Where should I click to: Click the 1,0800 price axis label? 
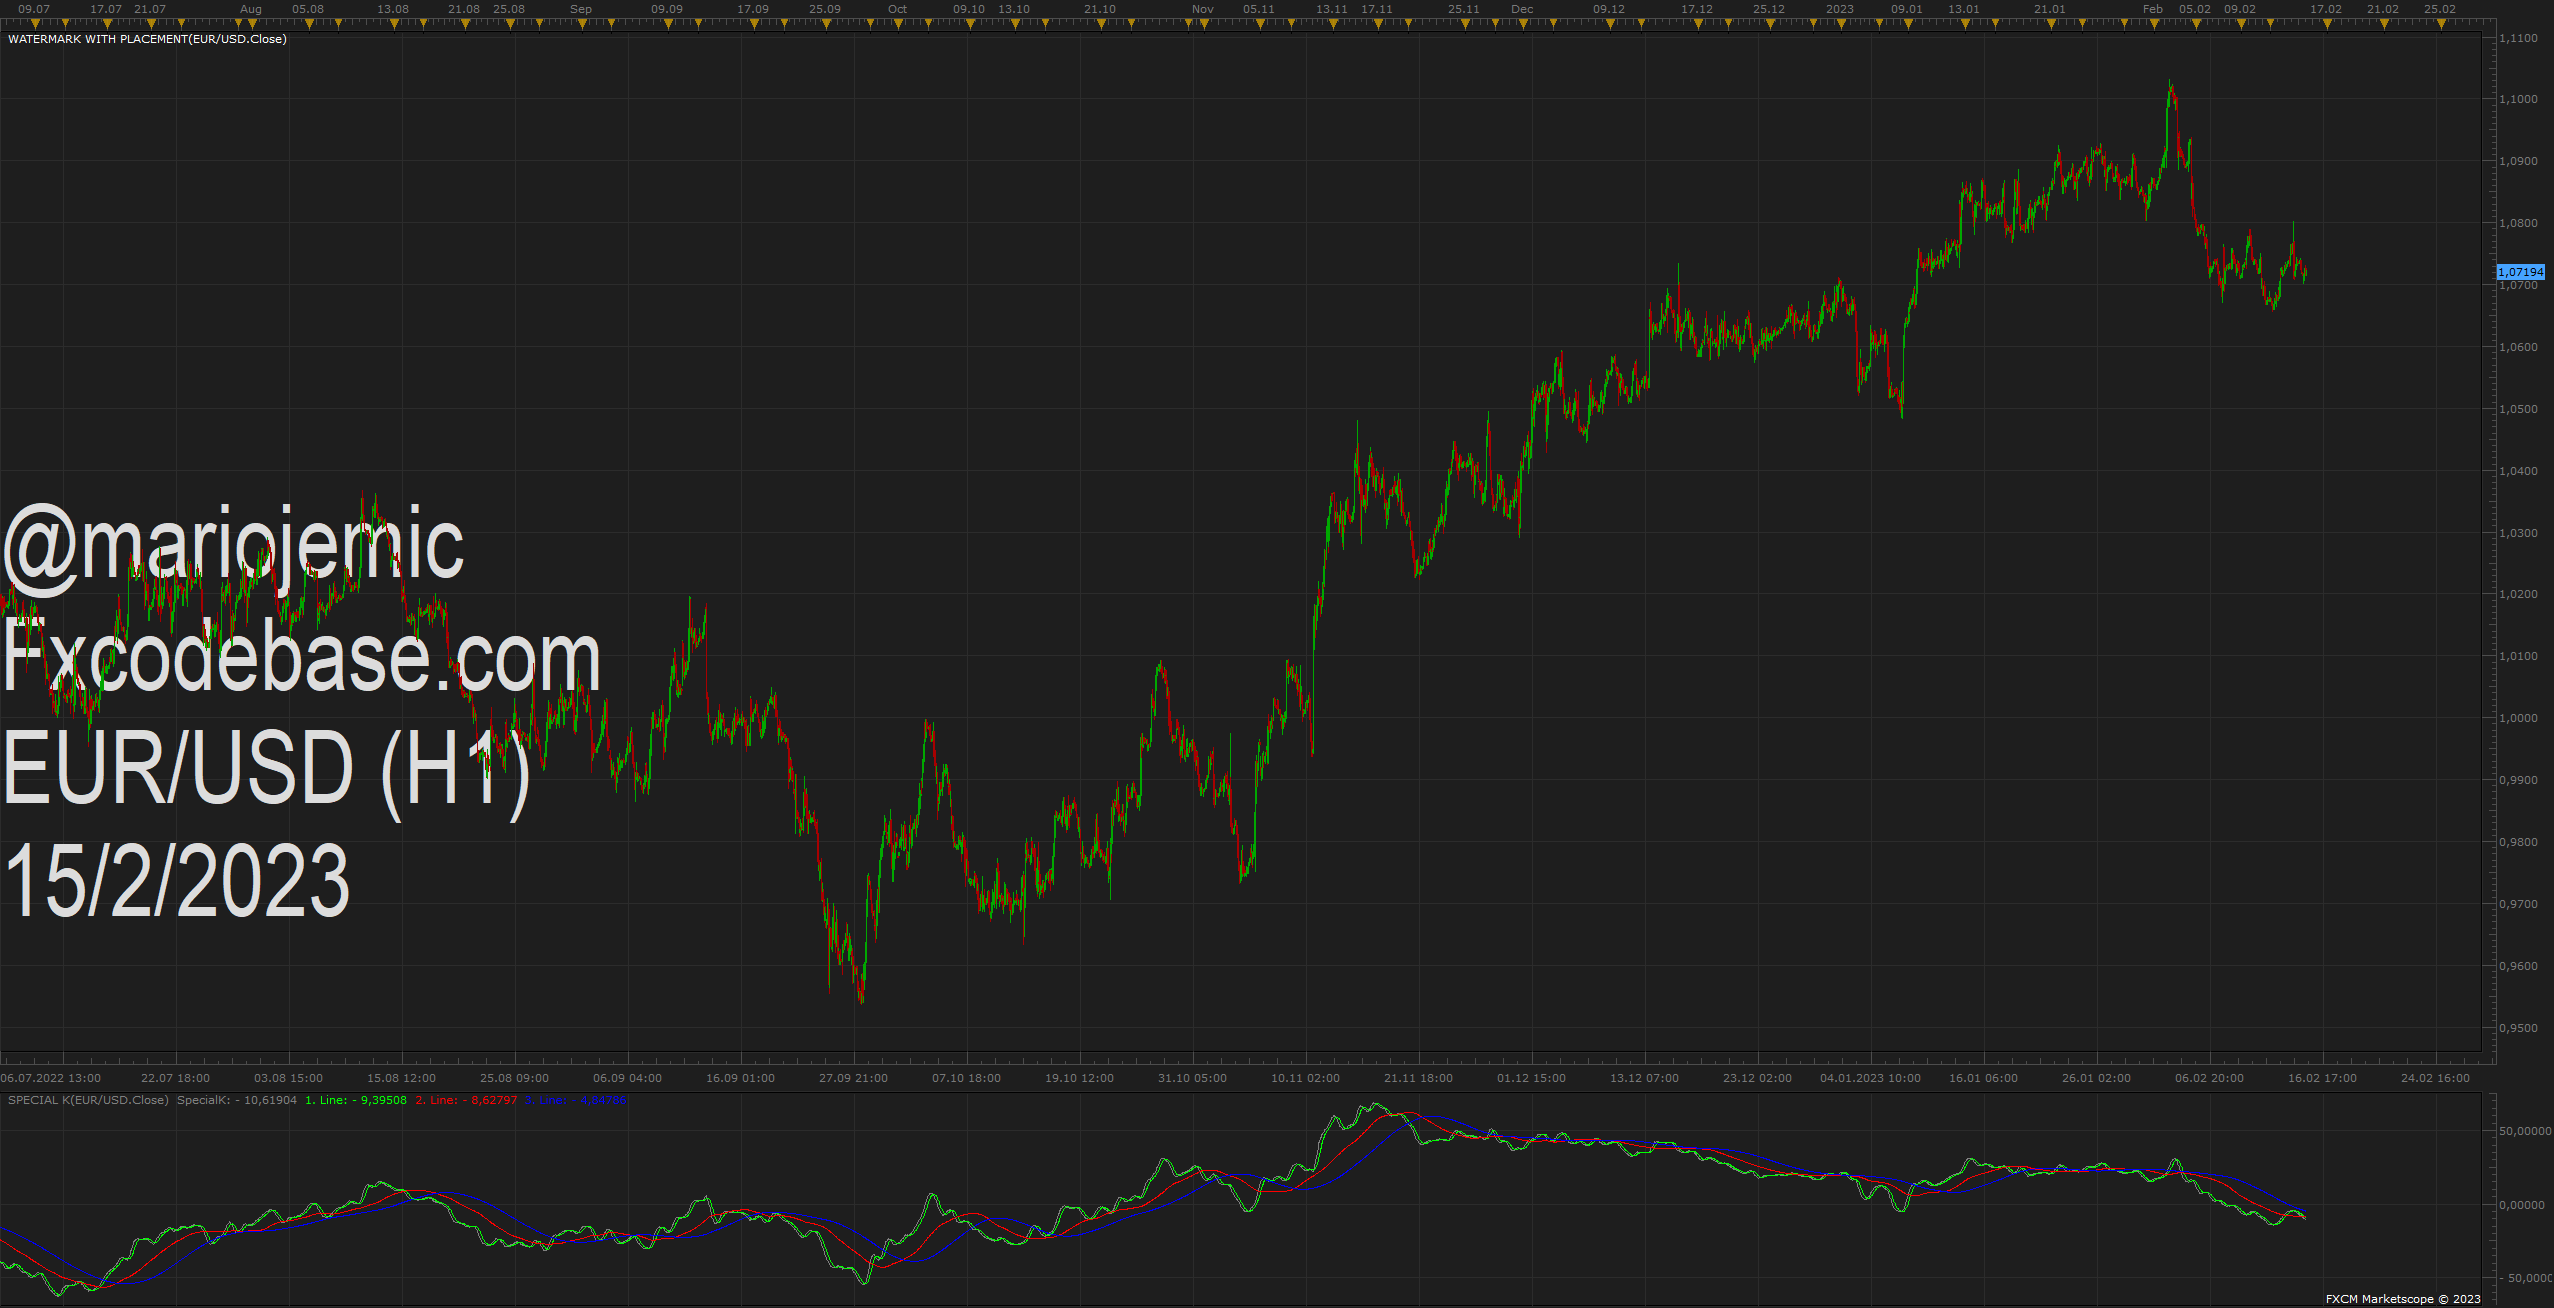(2518, 223)
